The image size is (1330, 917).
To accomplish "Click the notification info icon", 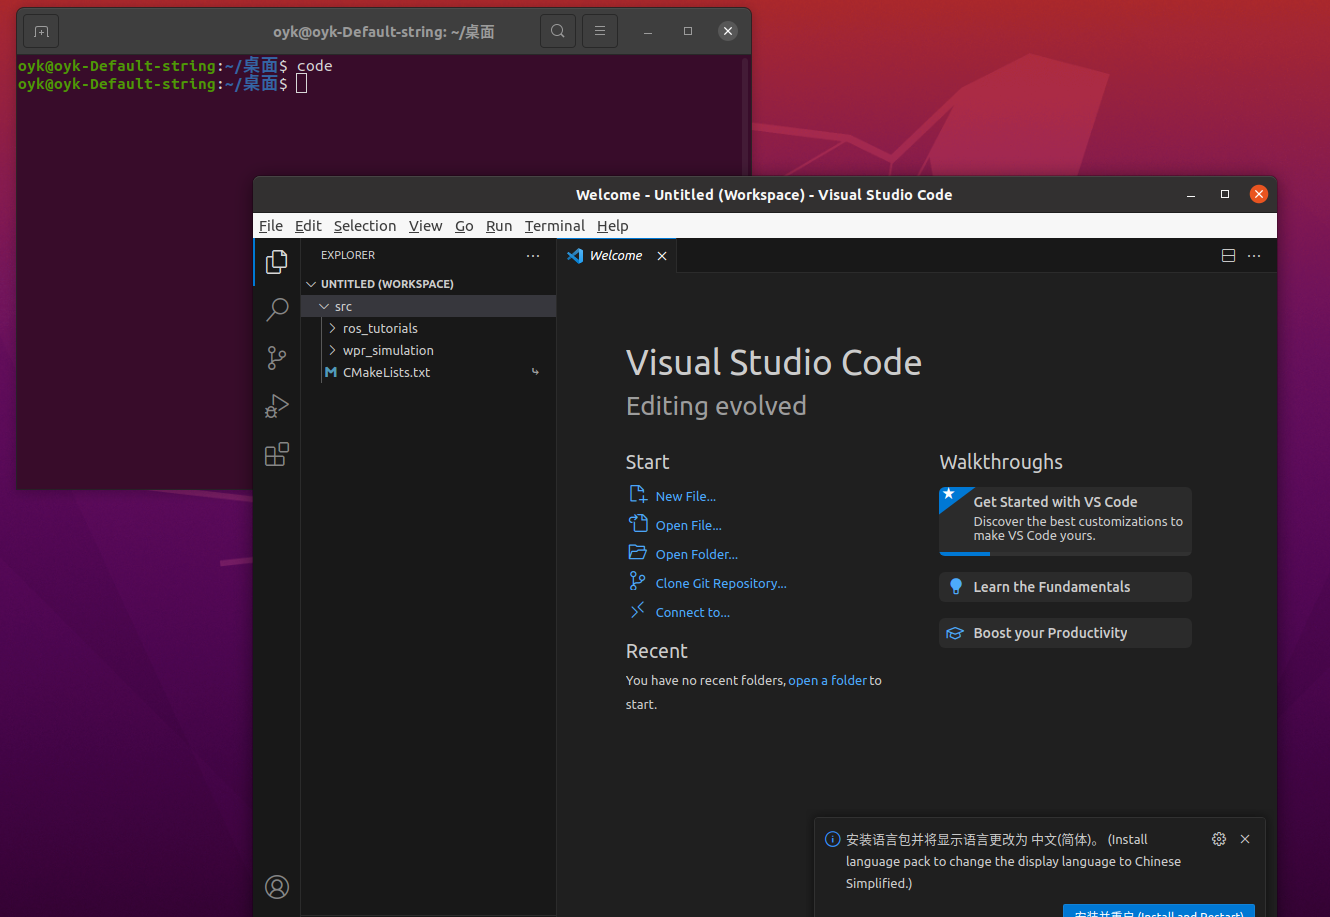I will [x=832, y=840].
